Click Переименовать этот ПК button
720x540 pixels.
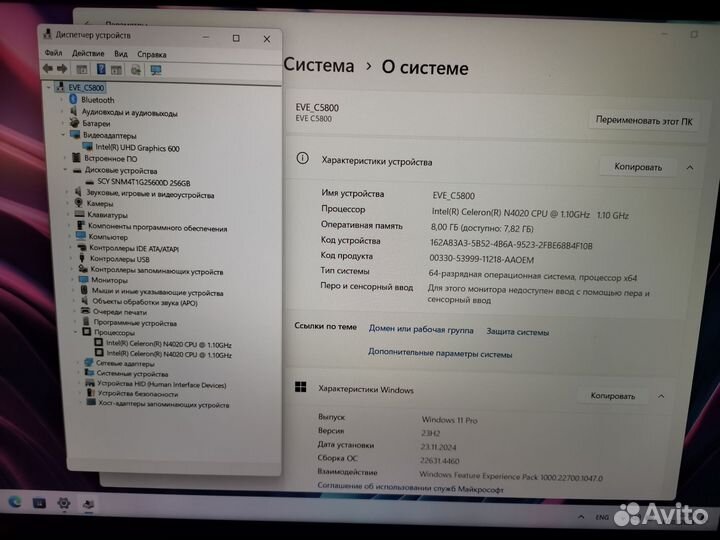tap(644, 121)
